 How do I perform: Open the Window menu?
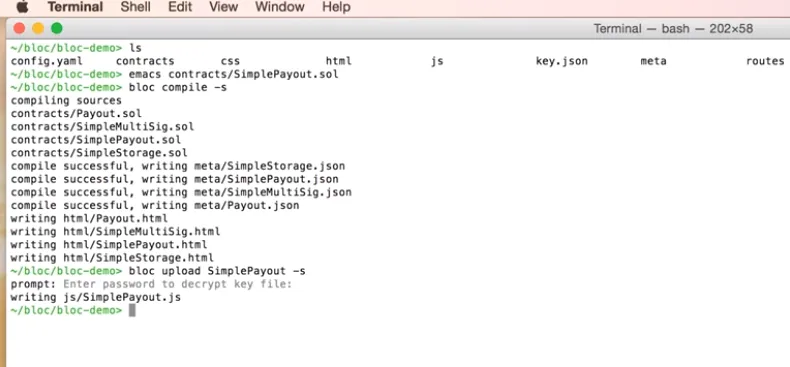click(280, 7)
